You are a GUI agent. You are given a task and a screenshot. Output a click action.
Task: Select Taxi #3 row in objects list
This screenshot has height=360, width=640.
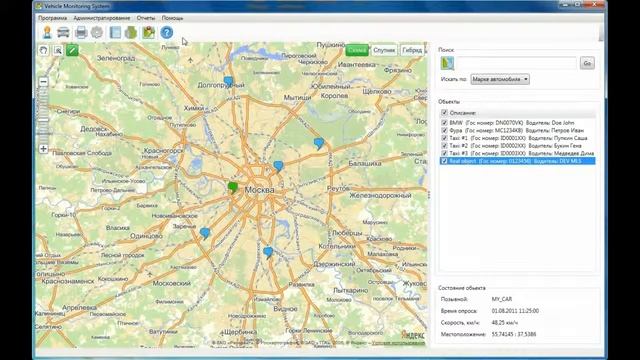click(517, 153)
